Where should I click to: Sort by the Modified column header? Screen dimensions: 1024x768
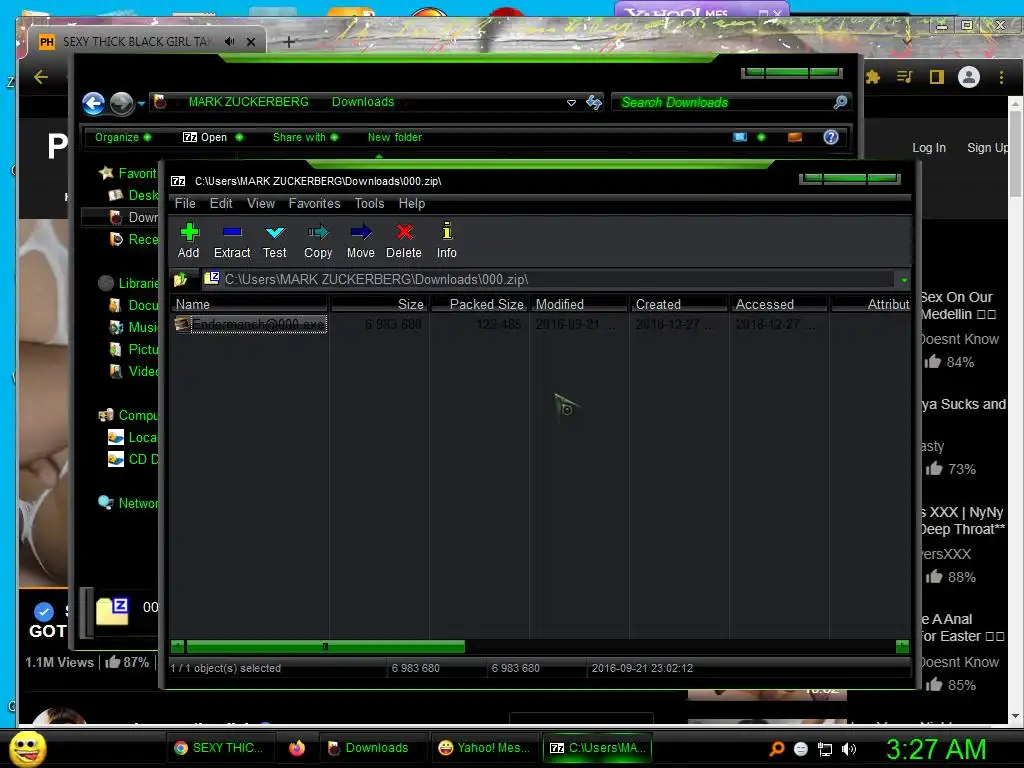pos(579,304)
